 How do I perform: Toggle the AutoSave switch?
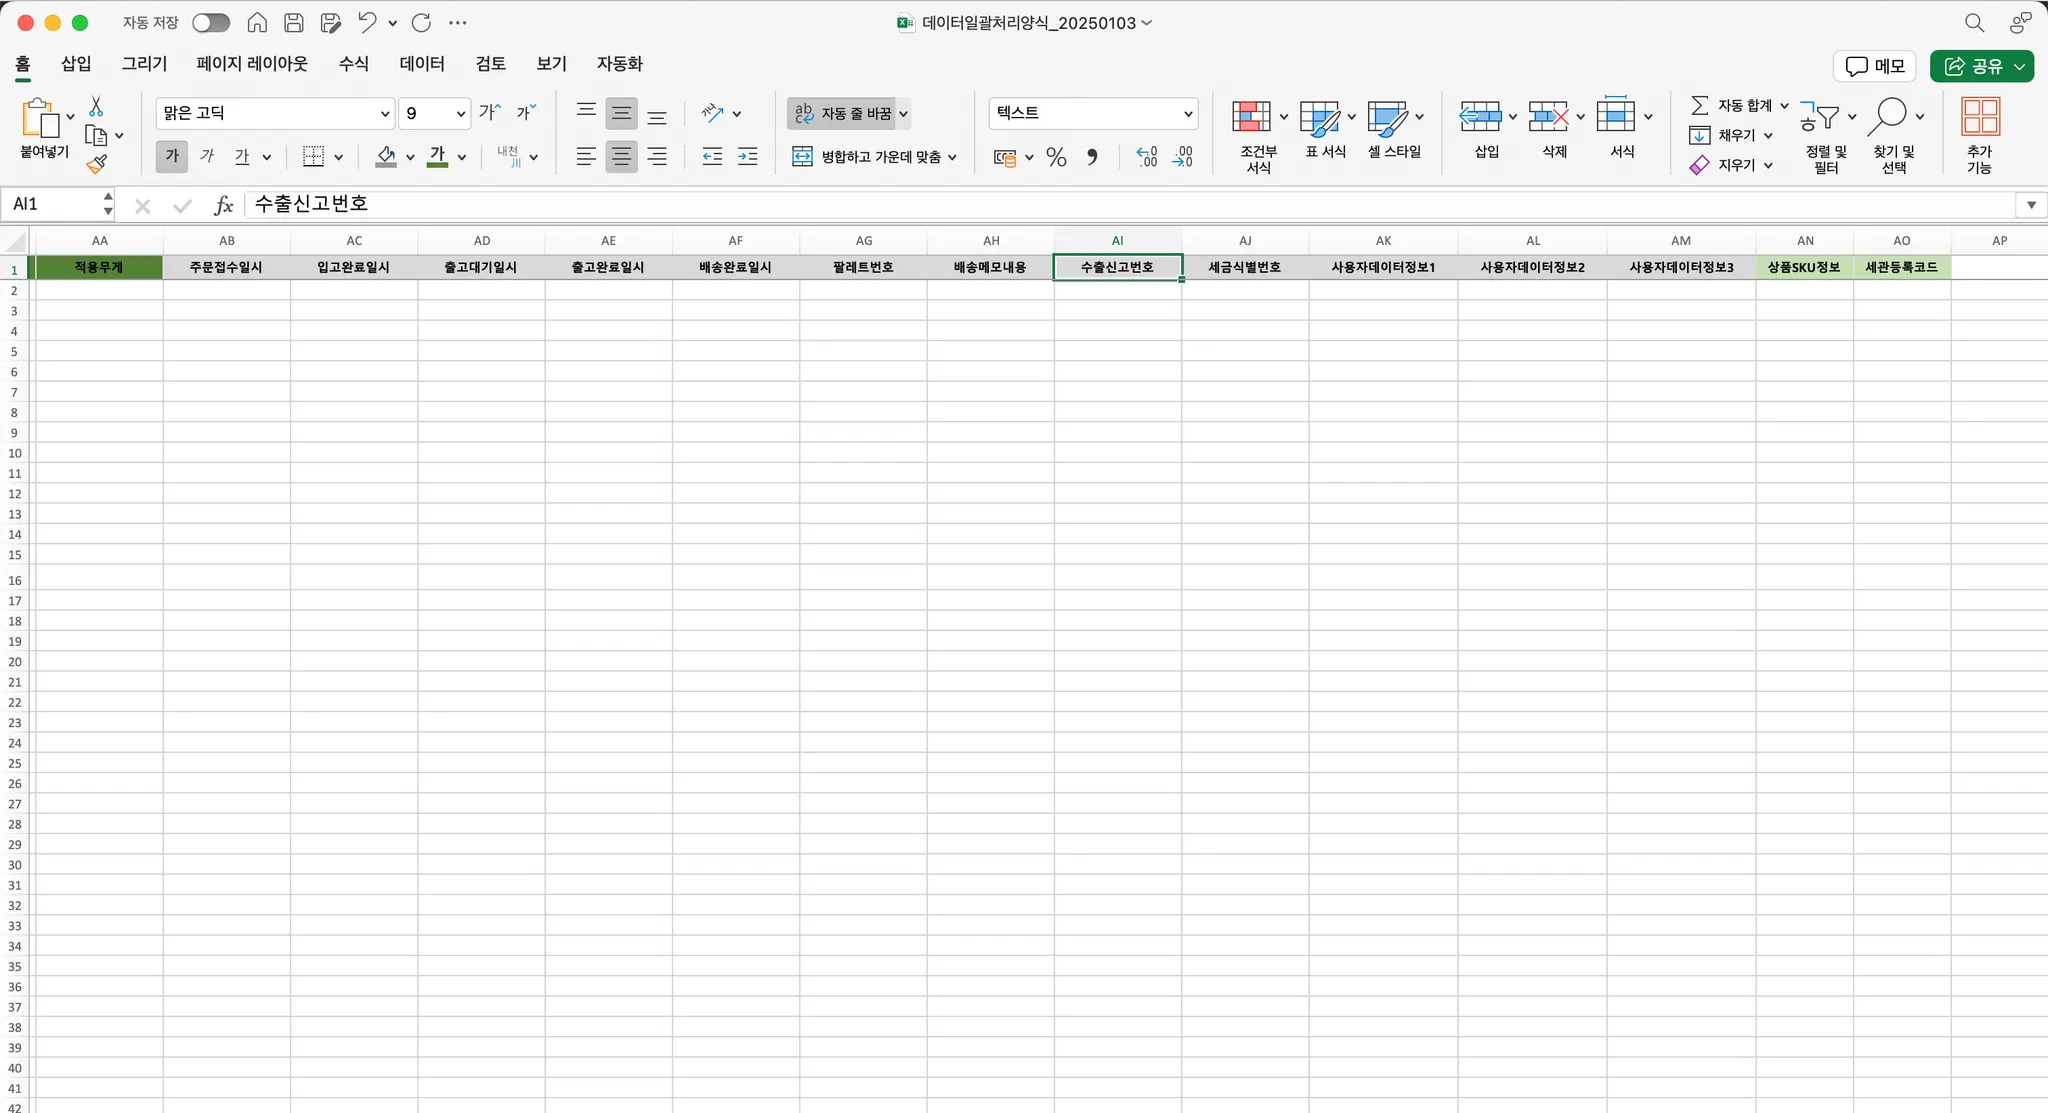click(211, 23)
